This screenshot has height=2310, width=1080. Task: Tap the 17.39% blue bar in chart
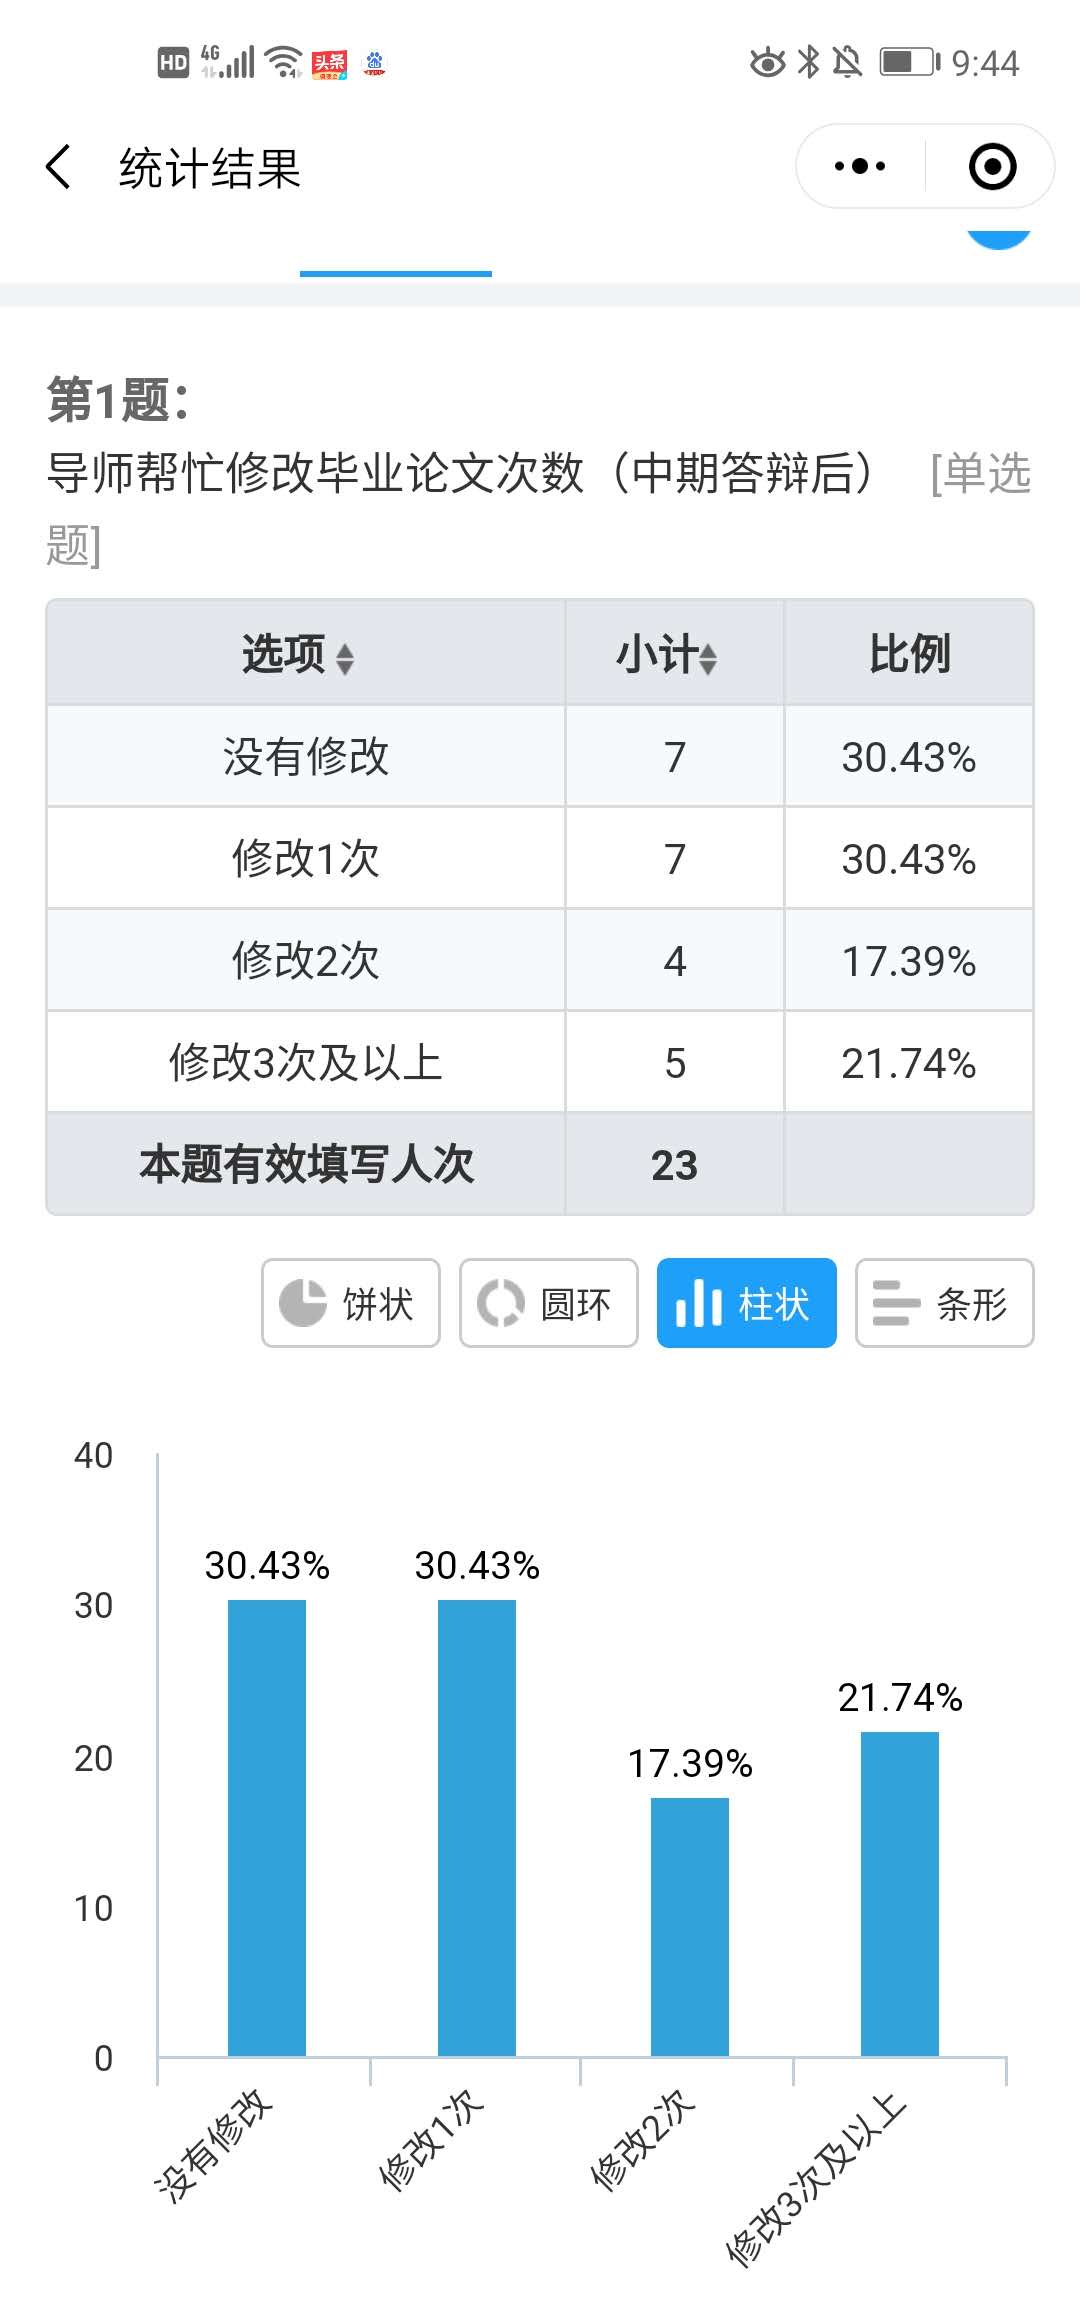tap(690, 1926)
